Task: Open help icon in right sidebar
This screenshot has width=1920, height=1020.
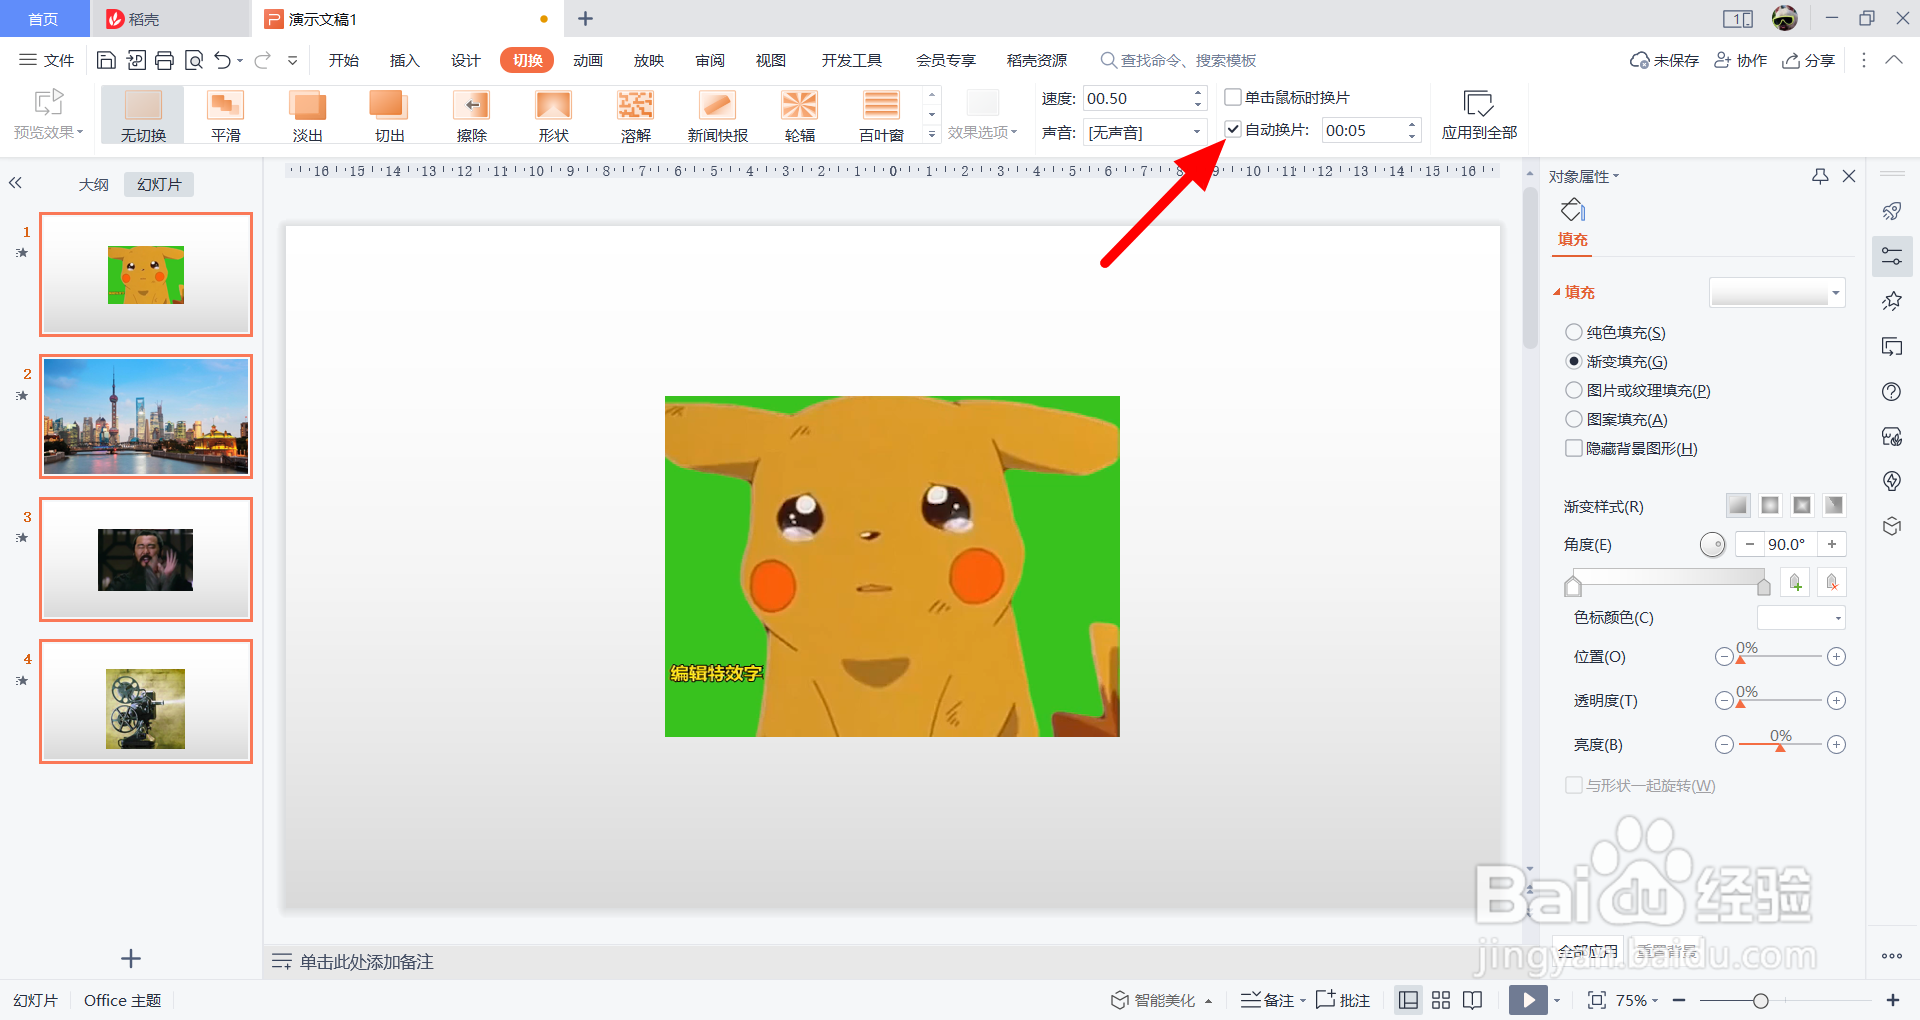Action: (x=1891, y=392)
